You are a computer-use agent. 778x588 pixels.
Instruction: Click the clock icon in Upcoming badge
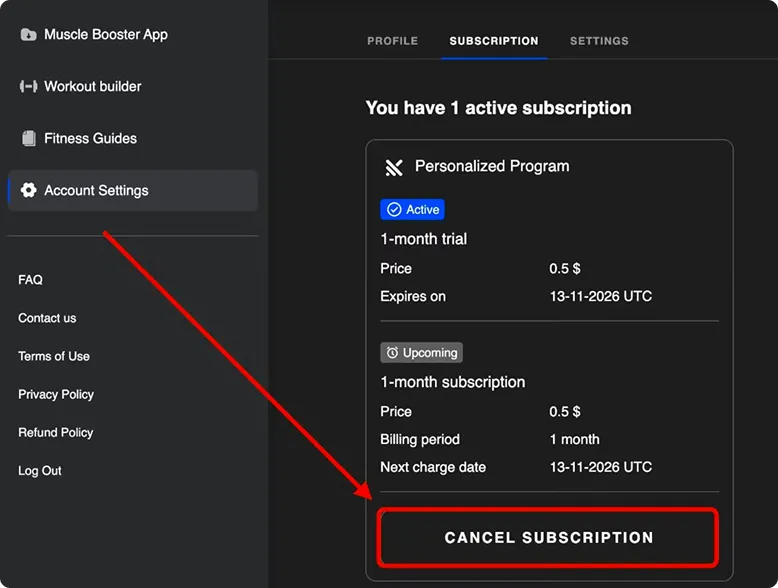[392, 353]
